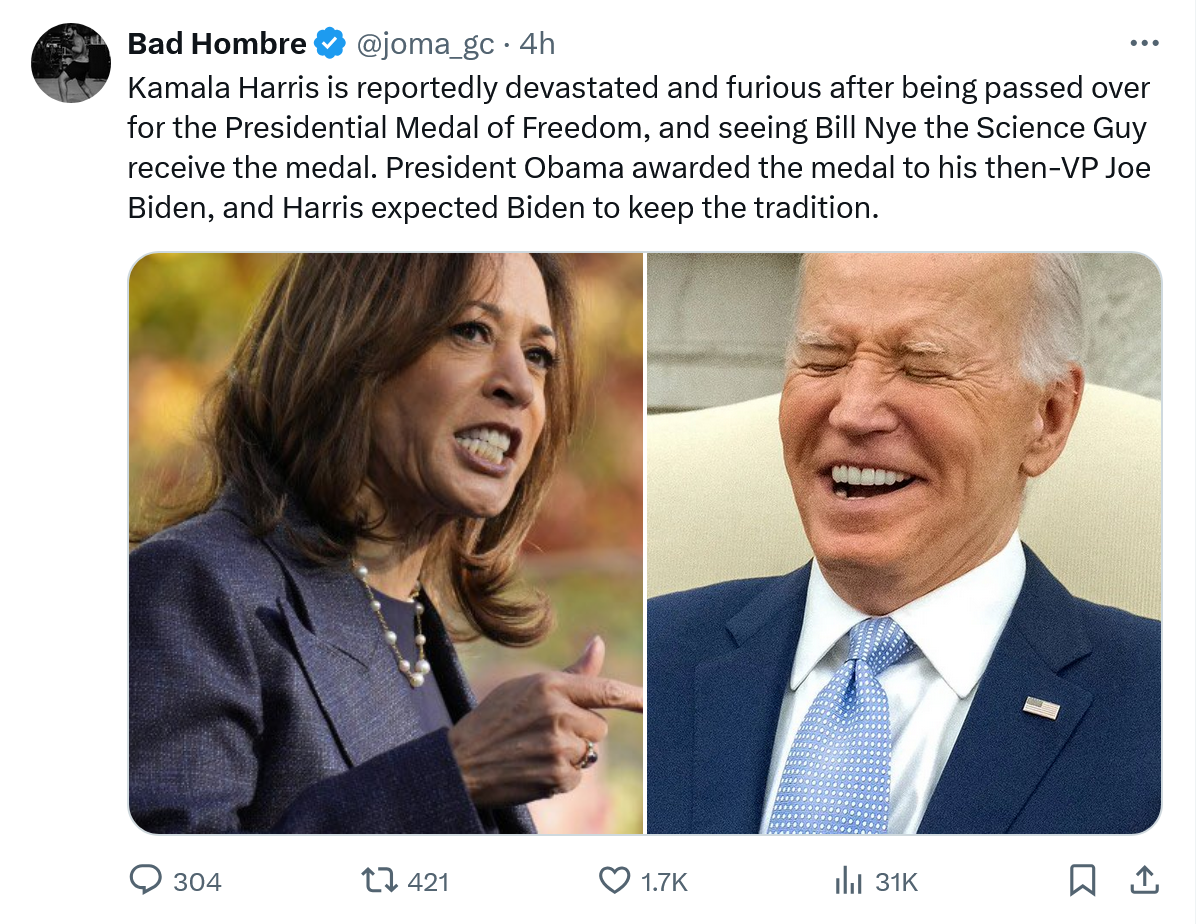Click the reply speech bubble icon
1196x924 pixels.
pos(146,880)
